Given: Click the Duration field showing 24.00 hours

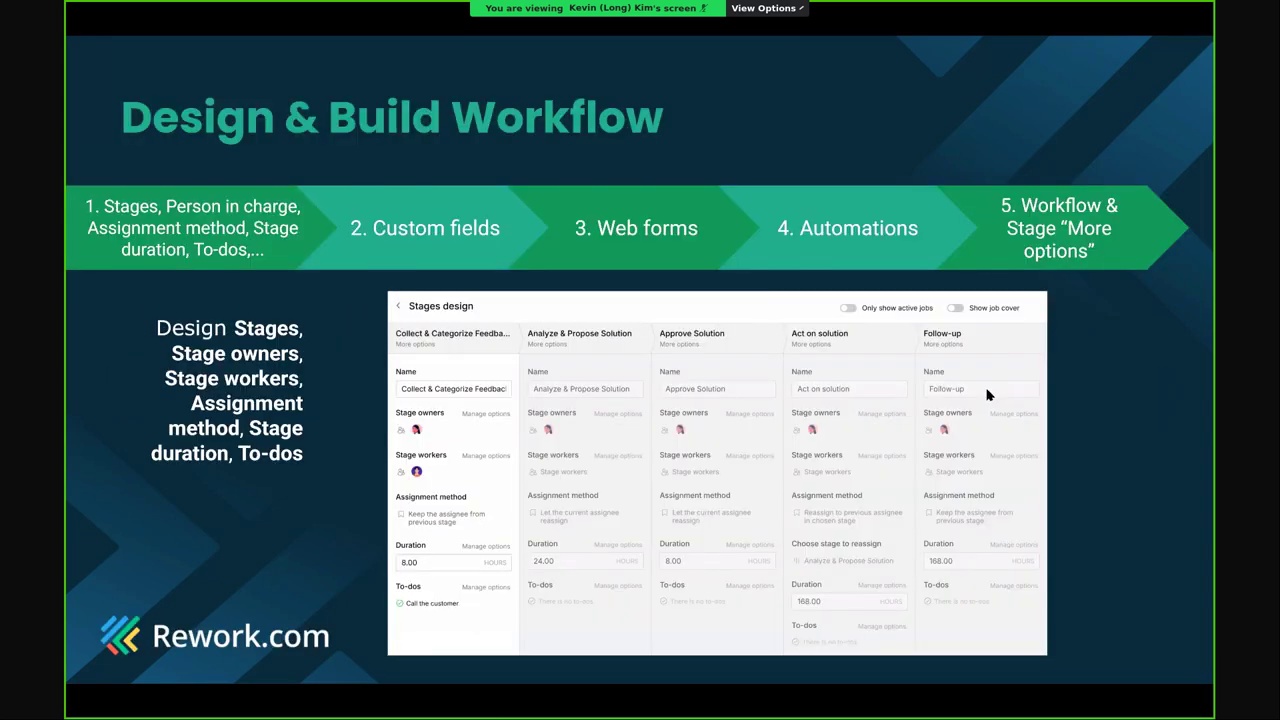Looking at the screenshot, I should [585, 561].
